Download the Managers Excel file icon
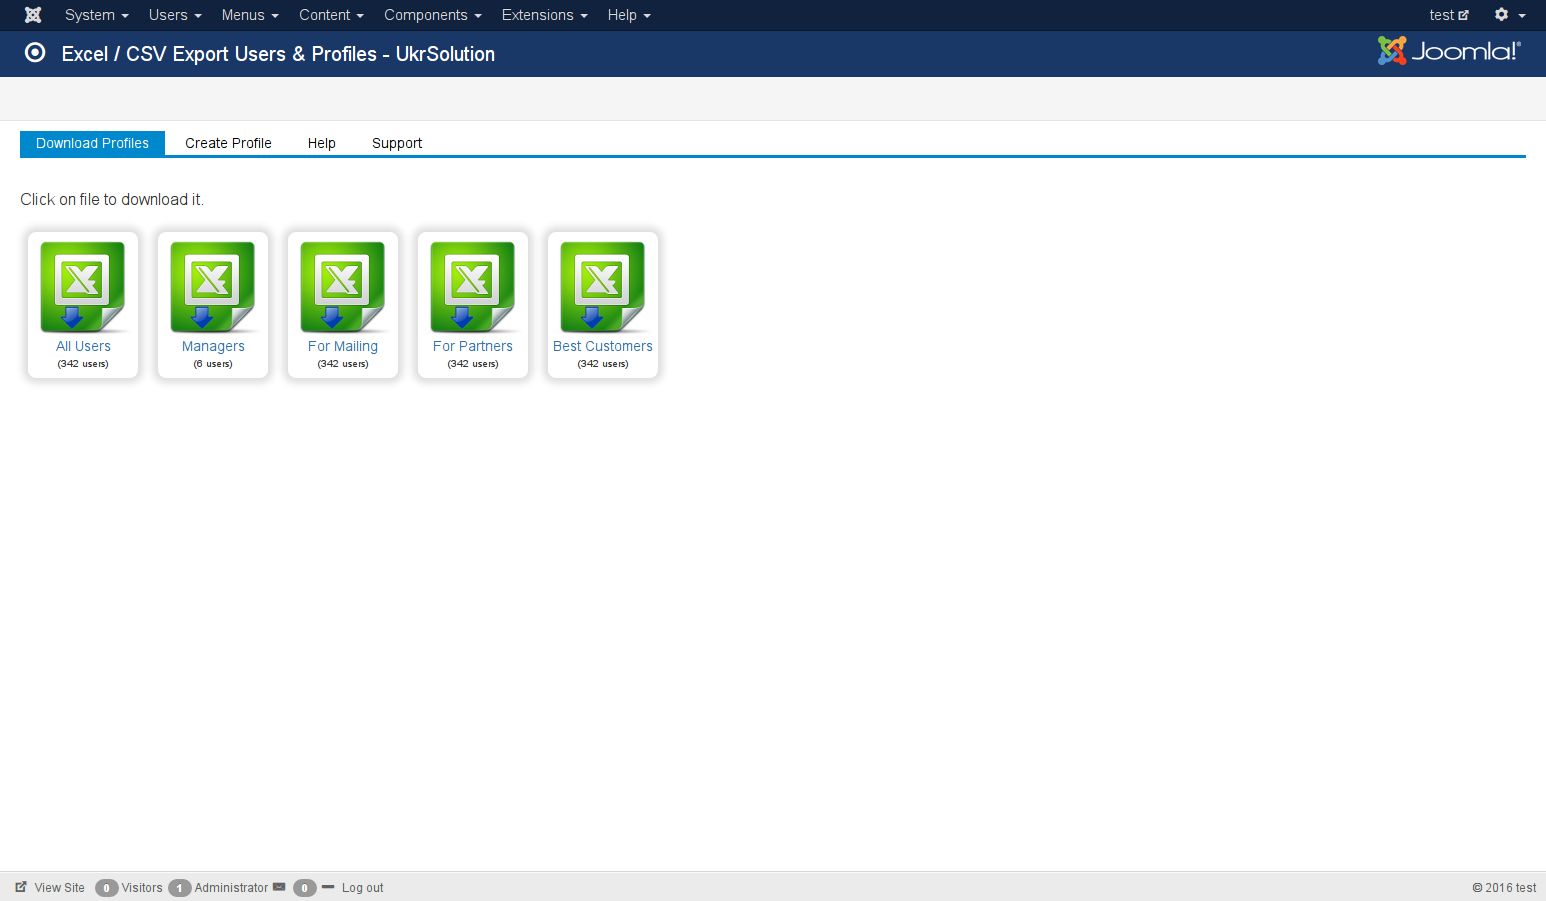 213,287
